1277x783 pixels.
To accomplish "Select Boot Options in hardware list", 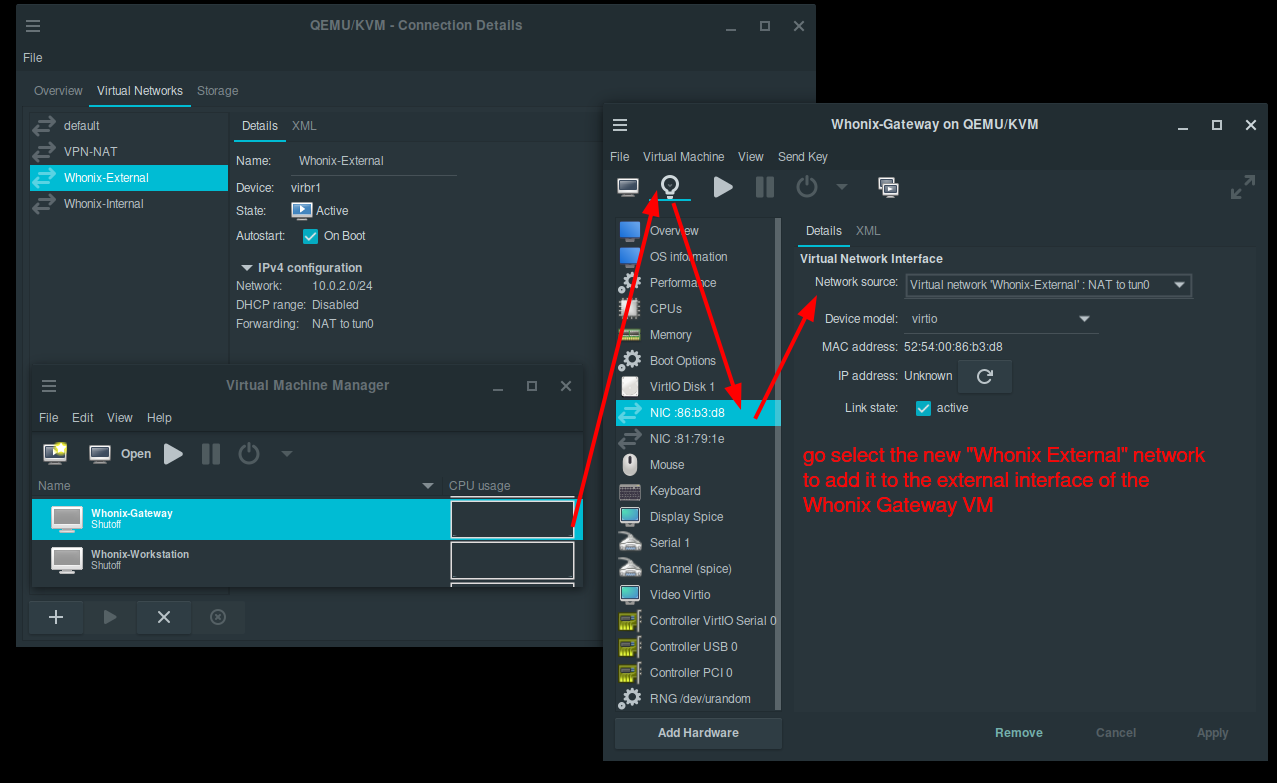I will click(696, 361).
